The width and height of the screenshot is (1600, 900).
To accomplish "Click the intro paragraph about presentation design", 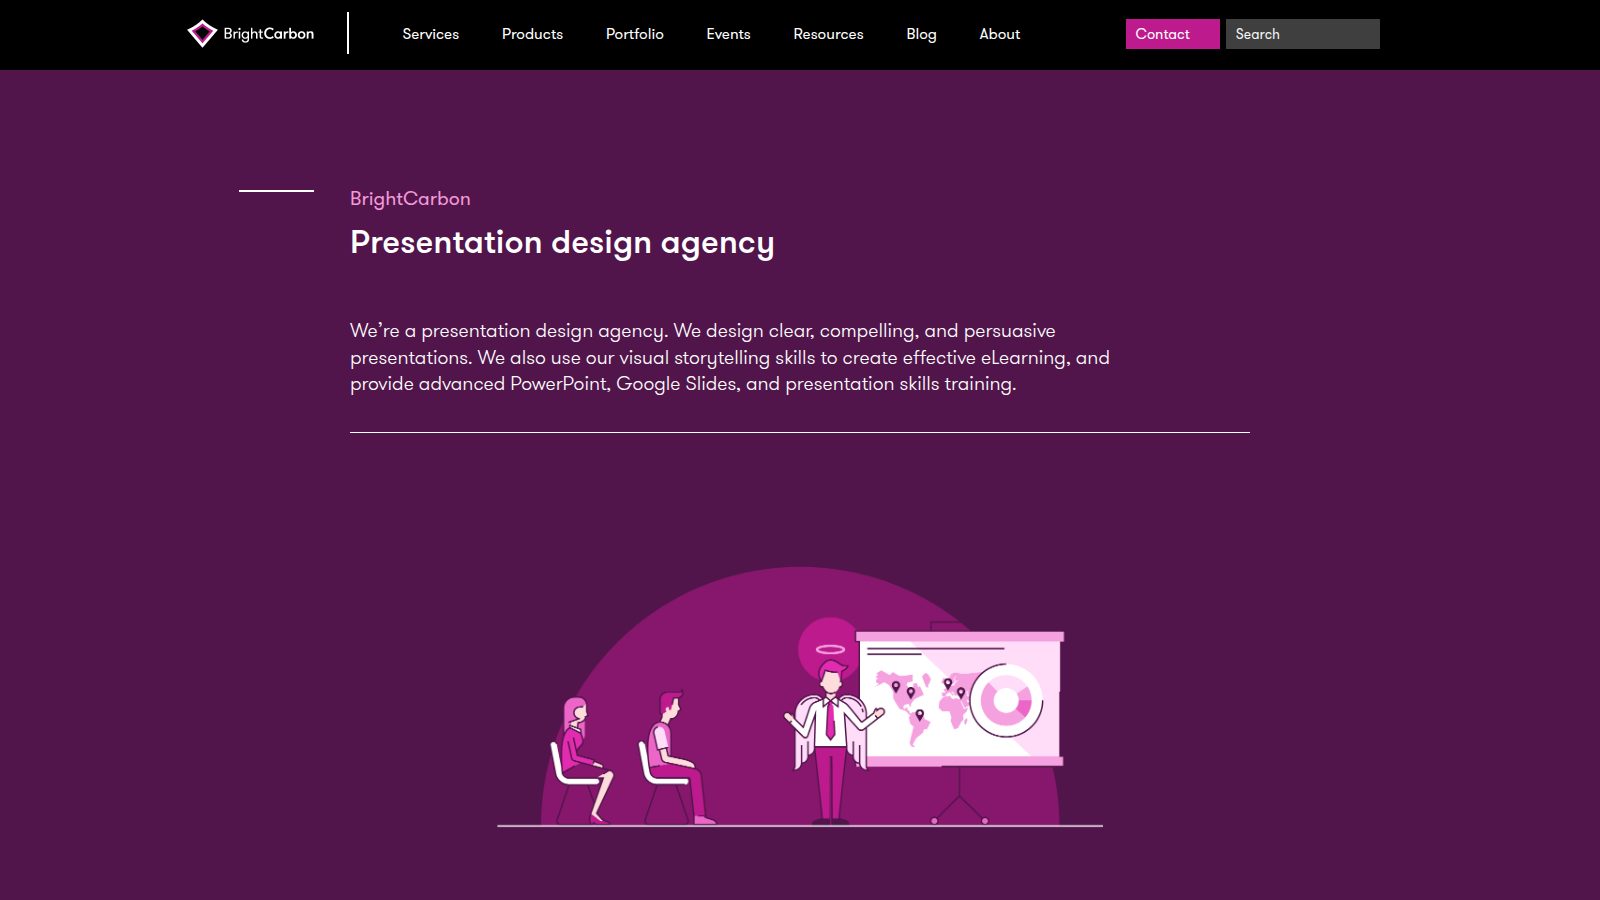I will [730, 357].
